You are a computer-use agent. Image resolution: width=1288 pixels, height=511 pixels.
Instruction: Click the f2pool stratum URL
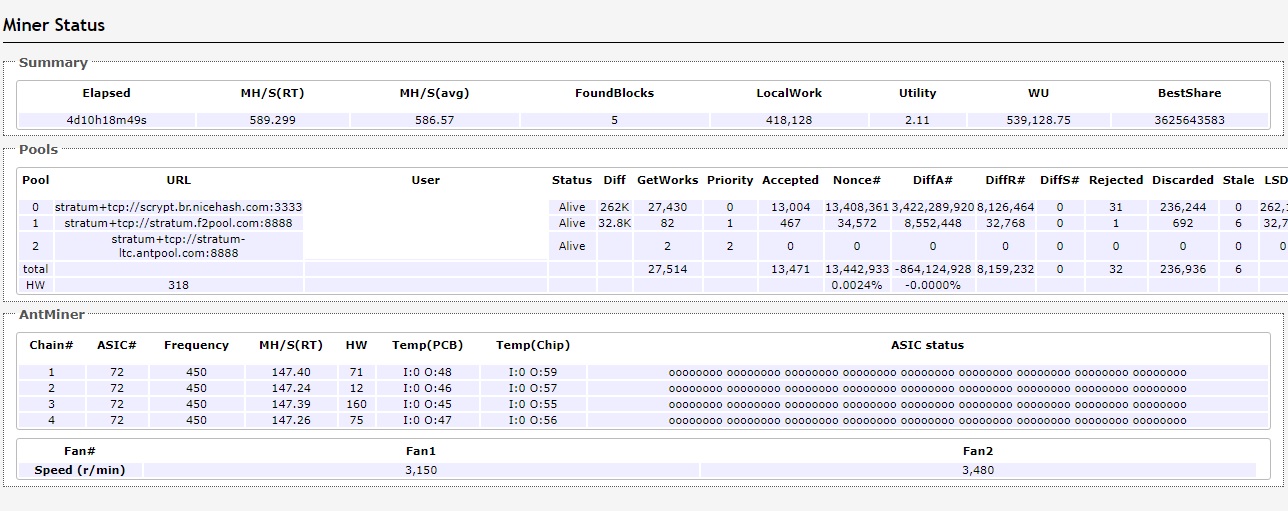click(x=178, y=223)
